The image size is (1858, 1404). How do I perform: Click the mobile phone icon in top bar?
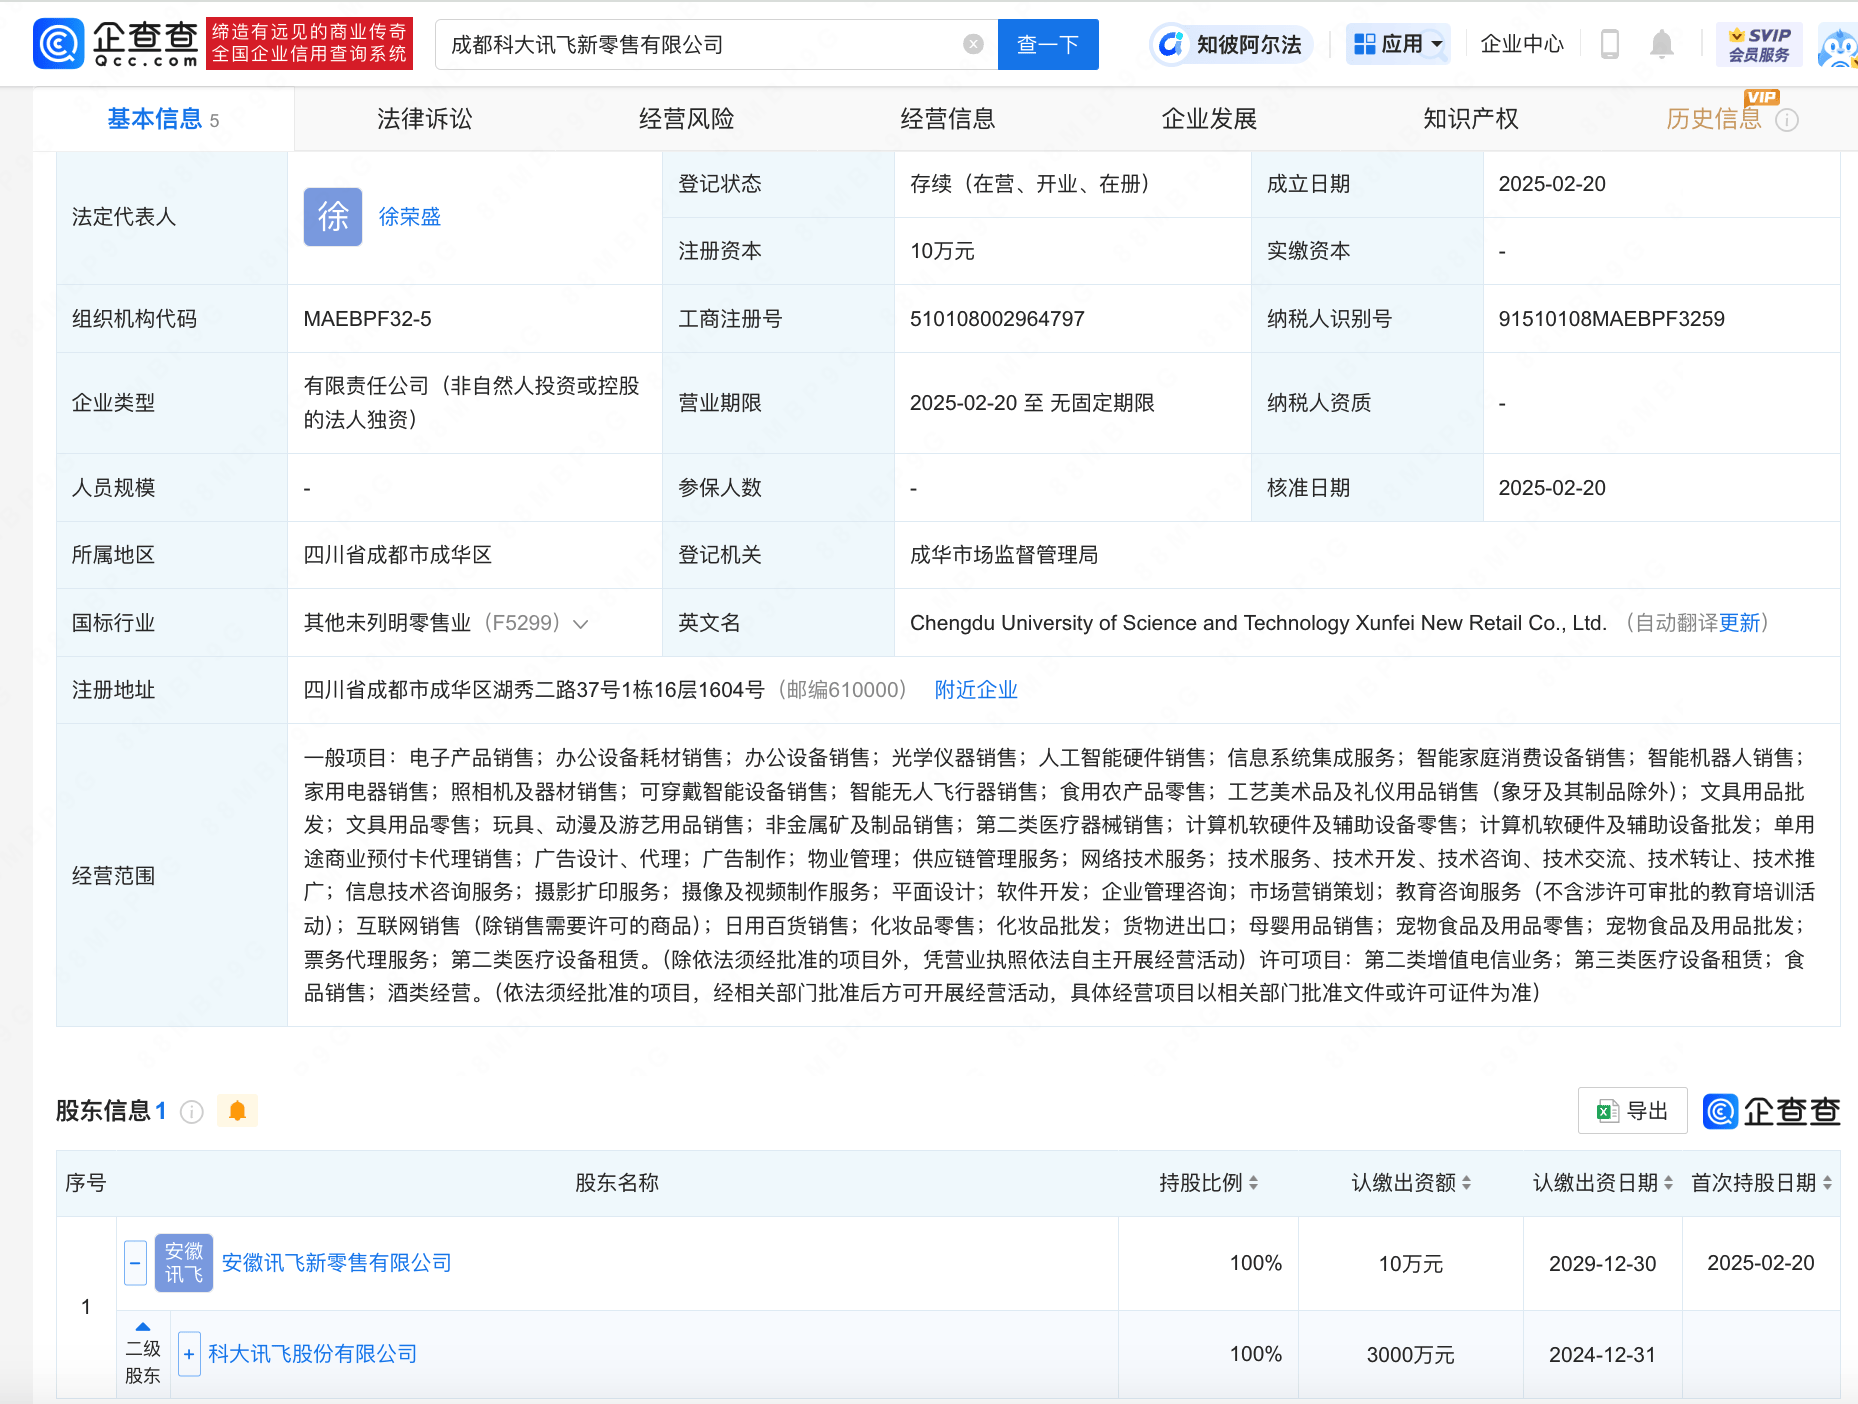click(x=1608, y=44)
